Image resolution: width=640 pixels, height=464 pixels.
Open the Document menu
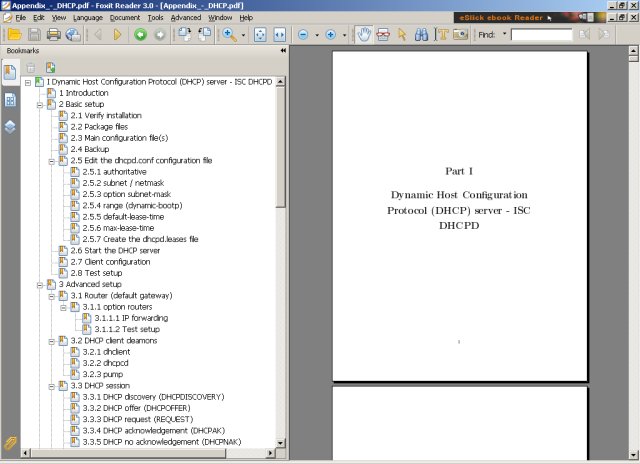124,18
